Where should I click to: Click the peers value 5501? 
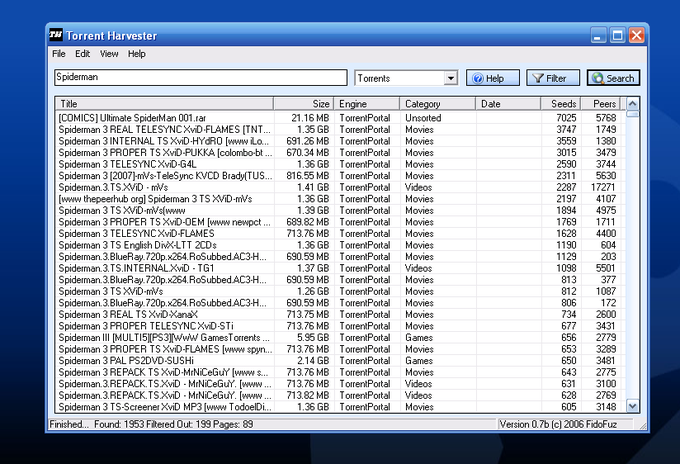605,268
